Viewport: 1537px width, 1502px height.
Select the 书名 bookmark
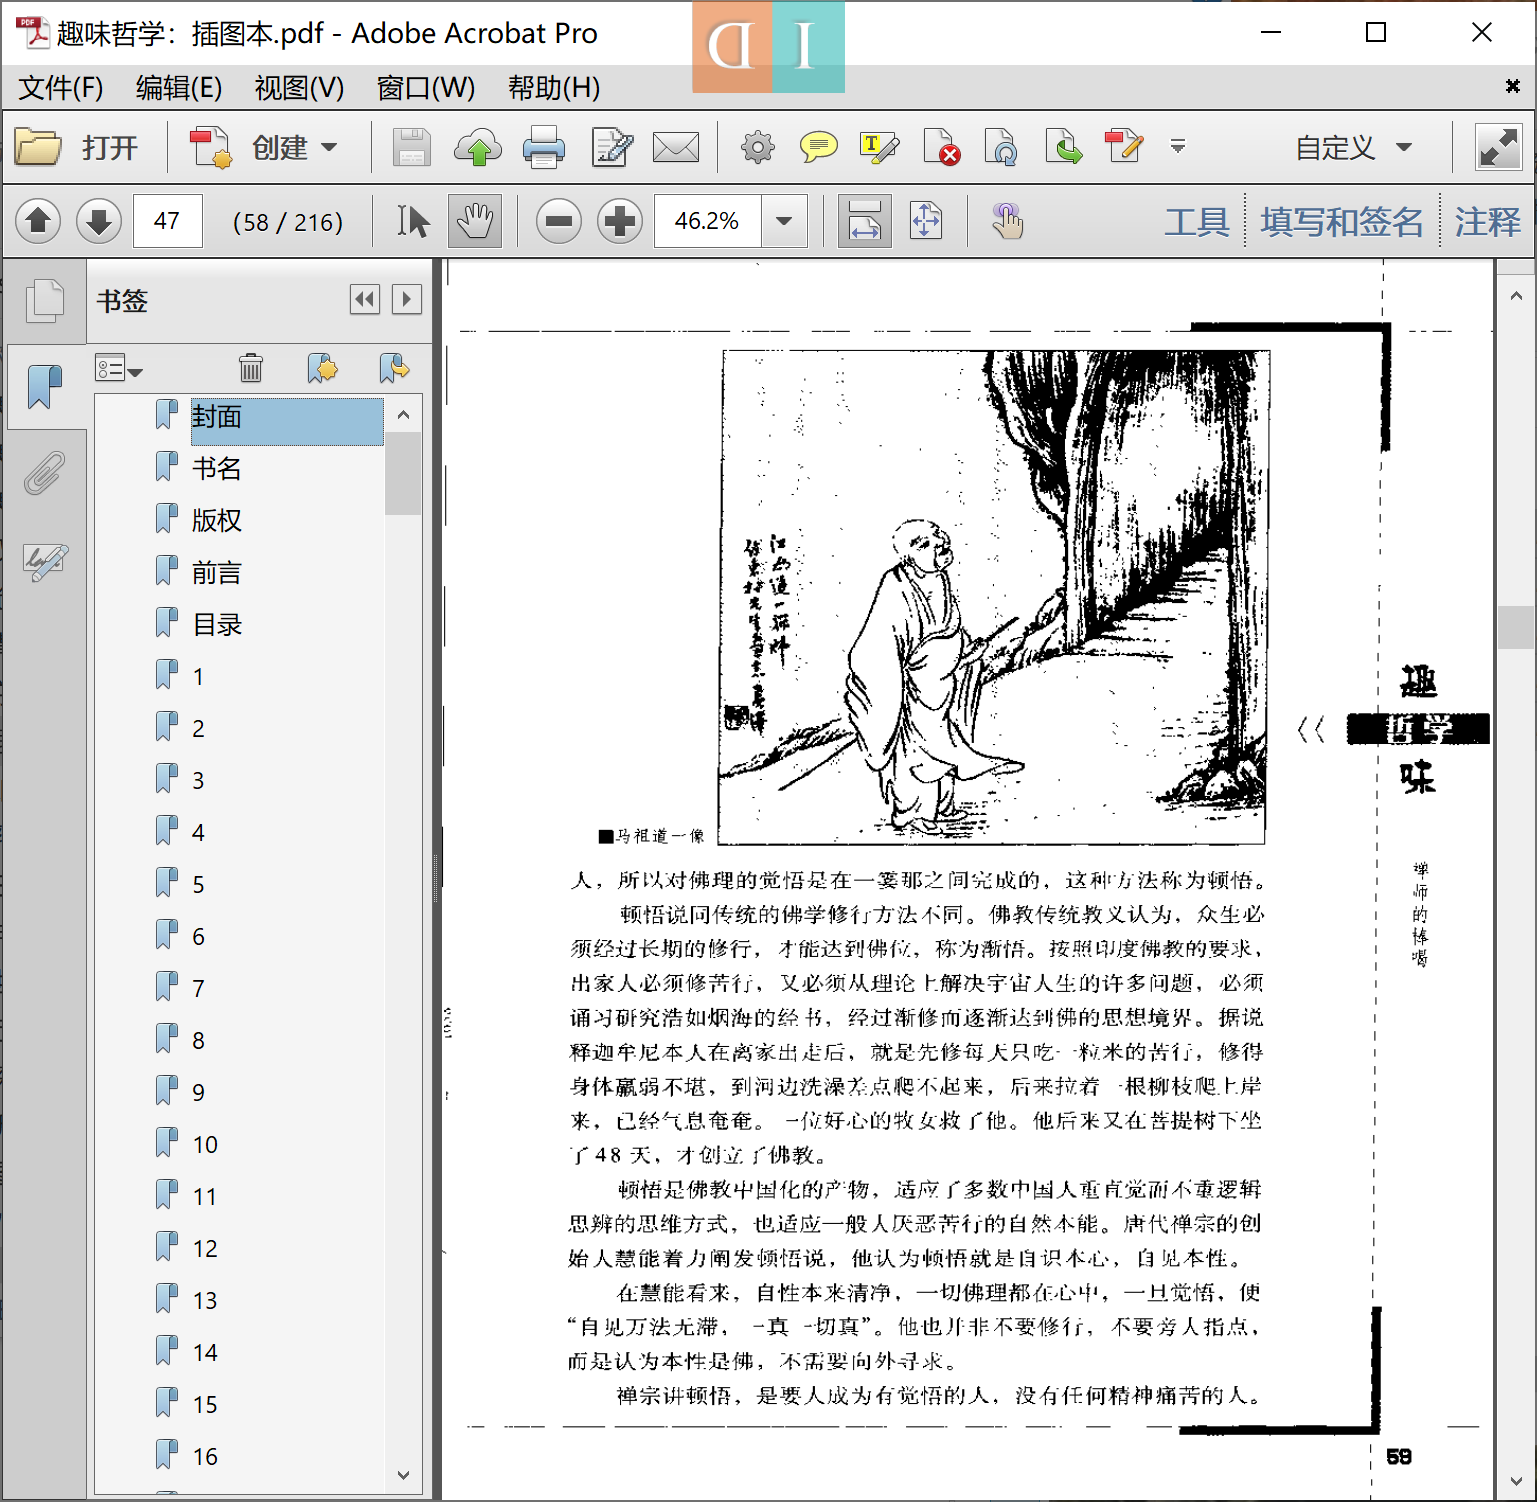pos(217,469)
